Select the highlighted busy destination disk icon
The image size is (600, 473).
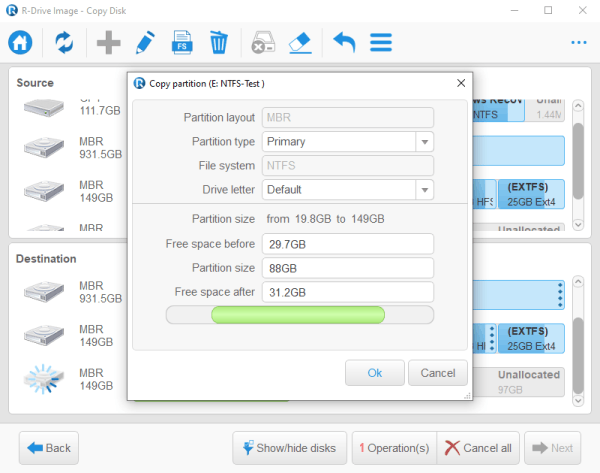click(44, 378)
